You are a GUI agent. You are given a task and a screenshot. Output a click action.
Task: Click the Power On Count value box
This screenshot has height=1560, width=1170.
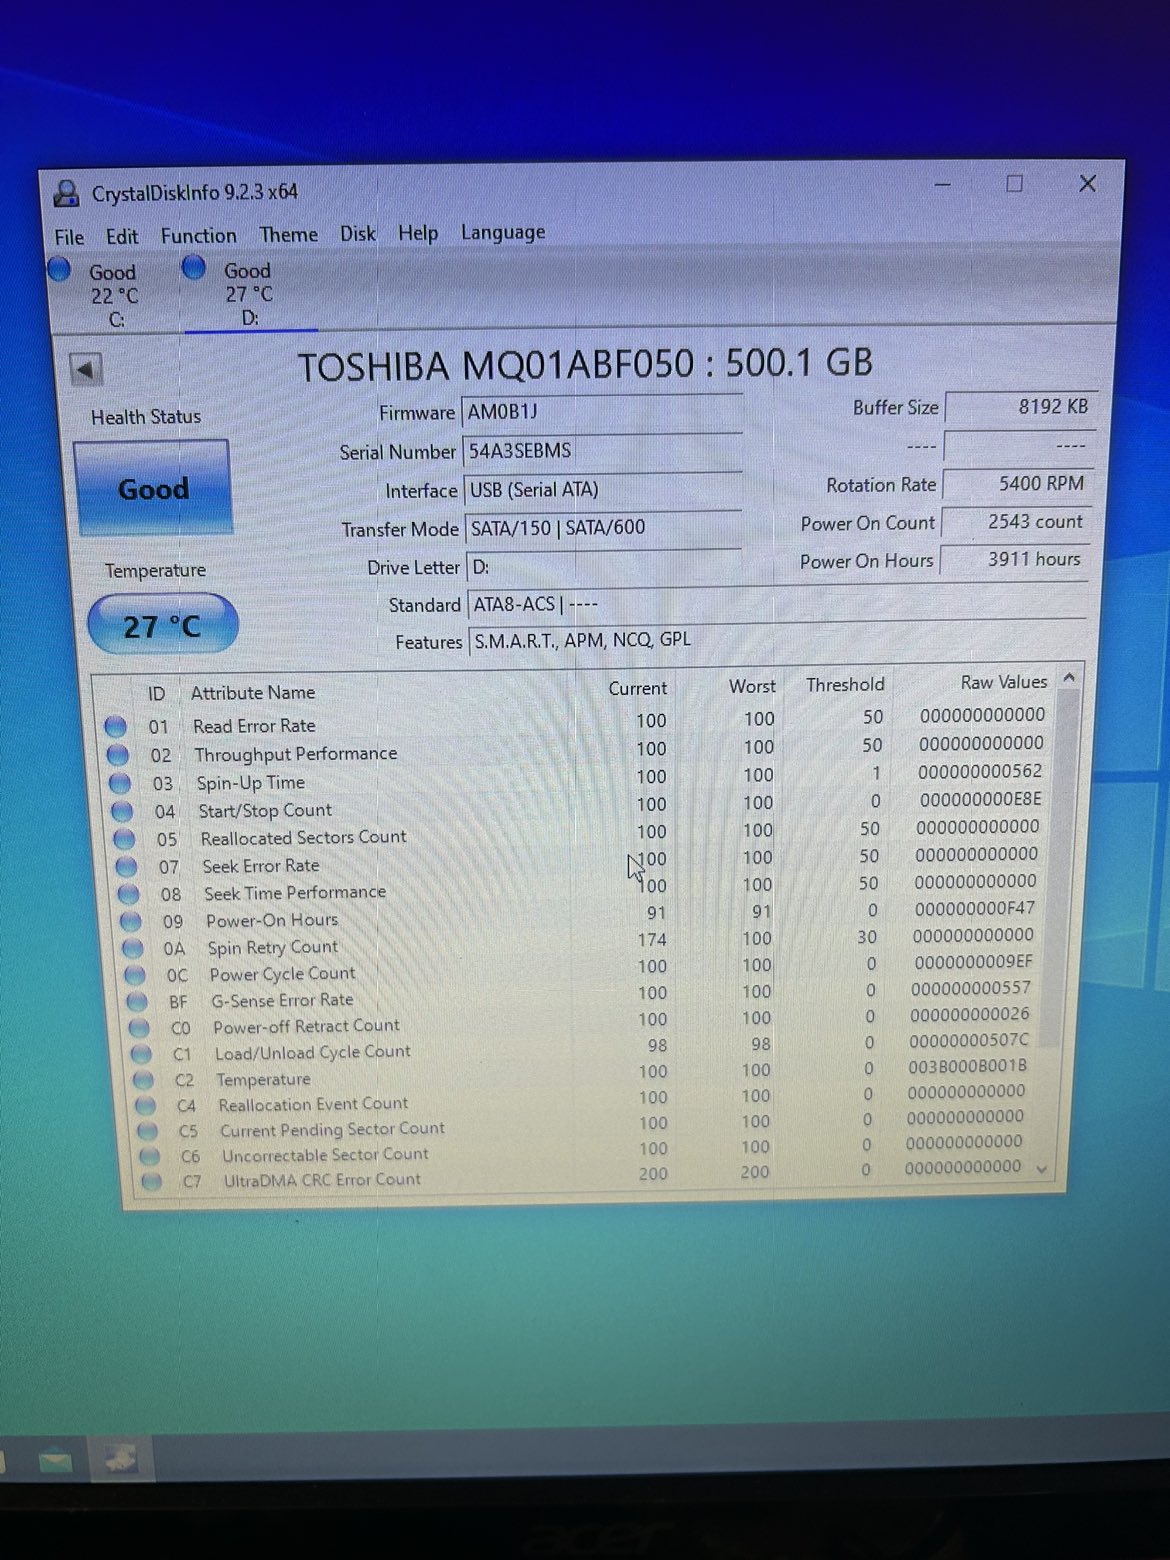(1017, 522)
